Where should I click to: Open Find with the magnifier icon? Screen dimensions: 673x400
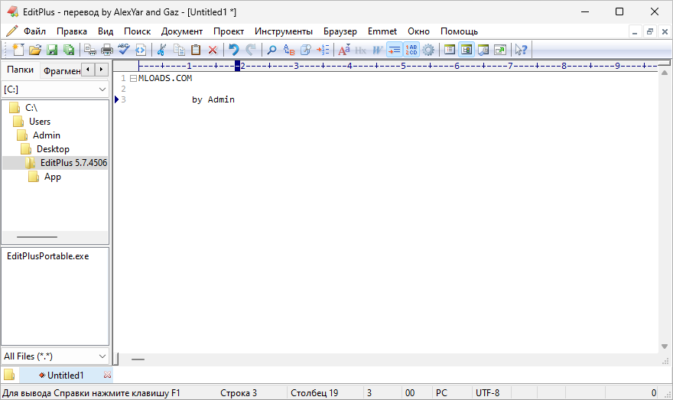click(272, 50)
